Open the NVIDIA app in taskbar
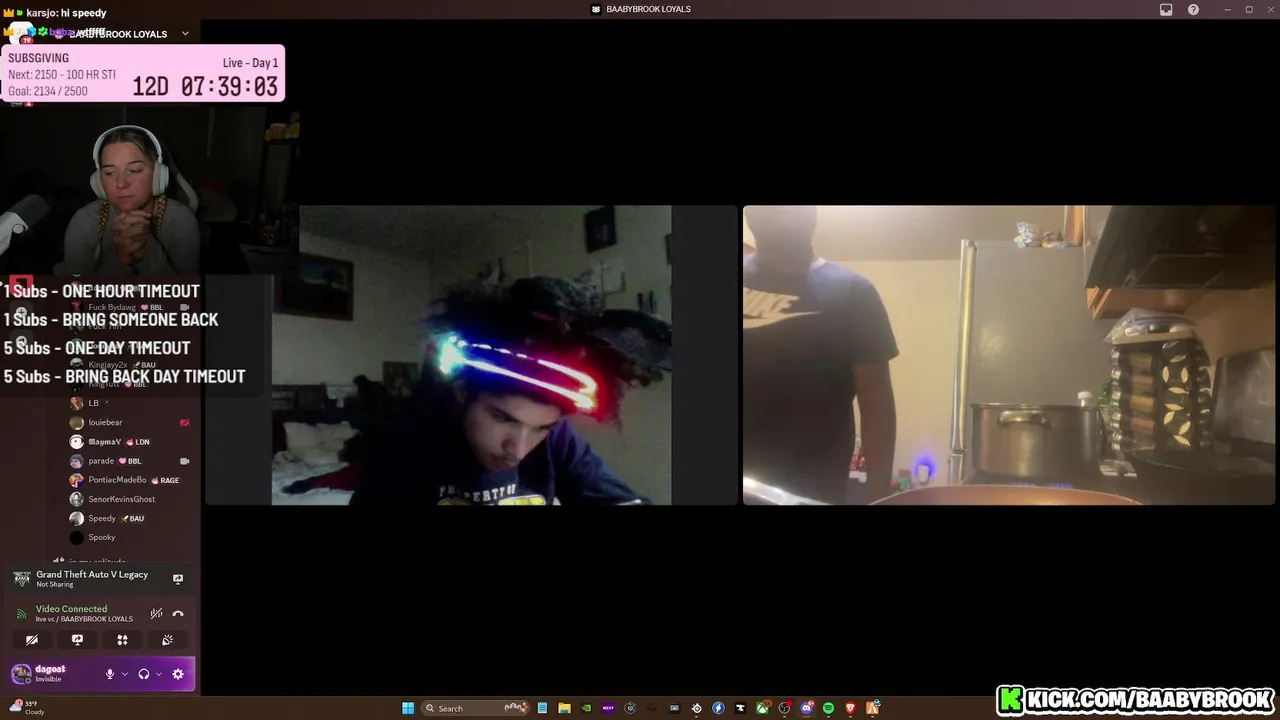Screen dimensions: 1280x720 coord(586,708)
